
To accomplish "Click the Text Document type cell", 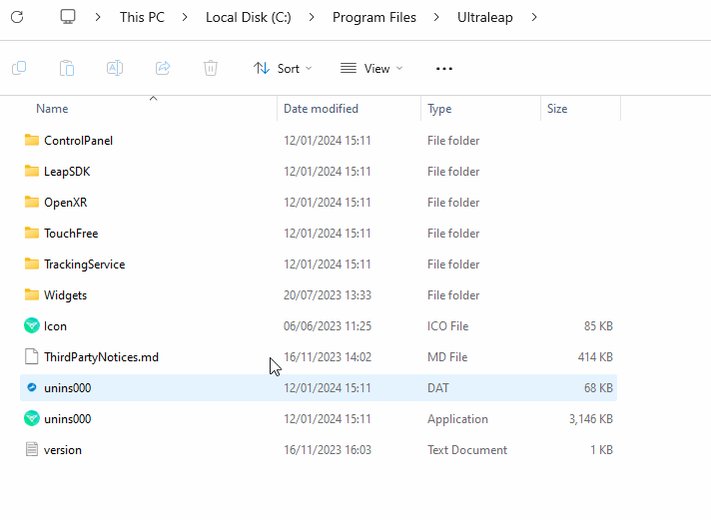I will [x=467, y=450].
